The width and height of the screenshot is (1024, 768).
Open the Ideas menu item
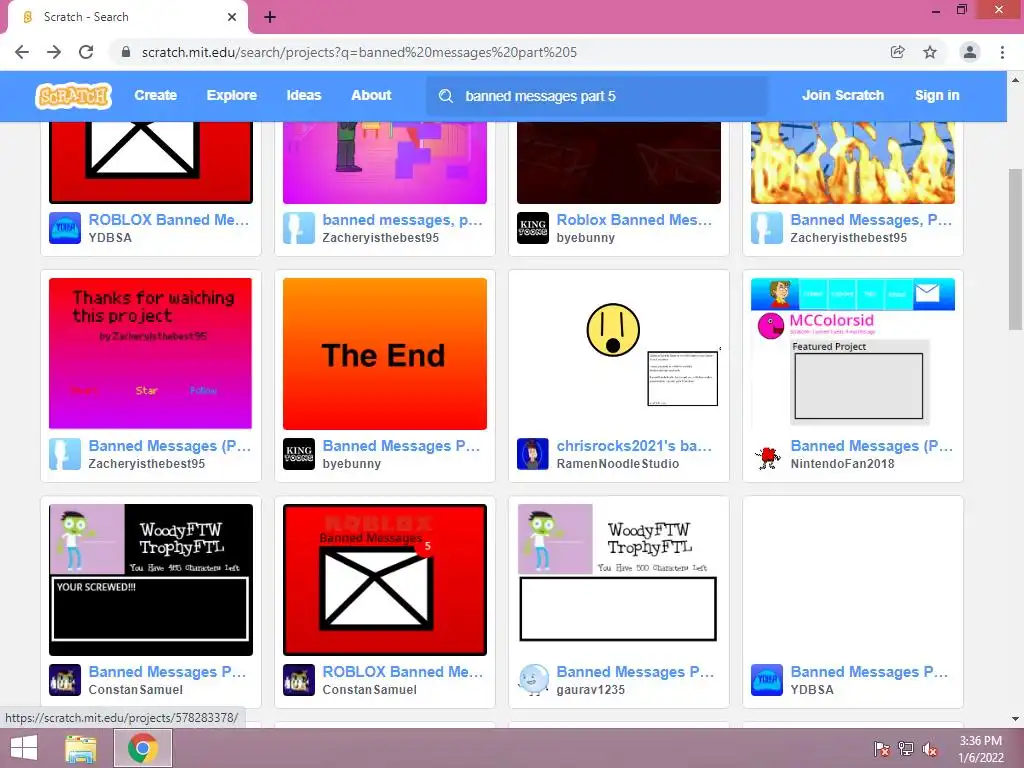click(304, 95)
